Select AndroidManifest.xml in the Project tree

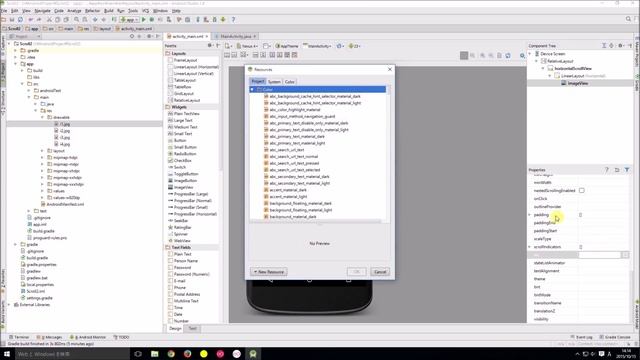click(x=62, y=204)
